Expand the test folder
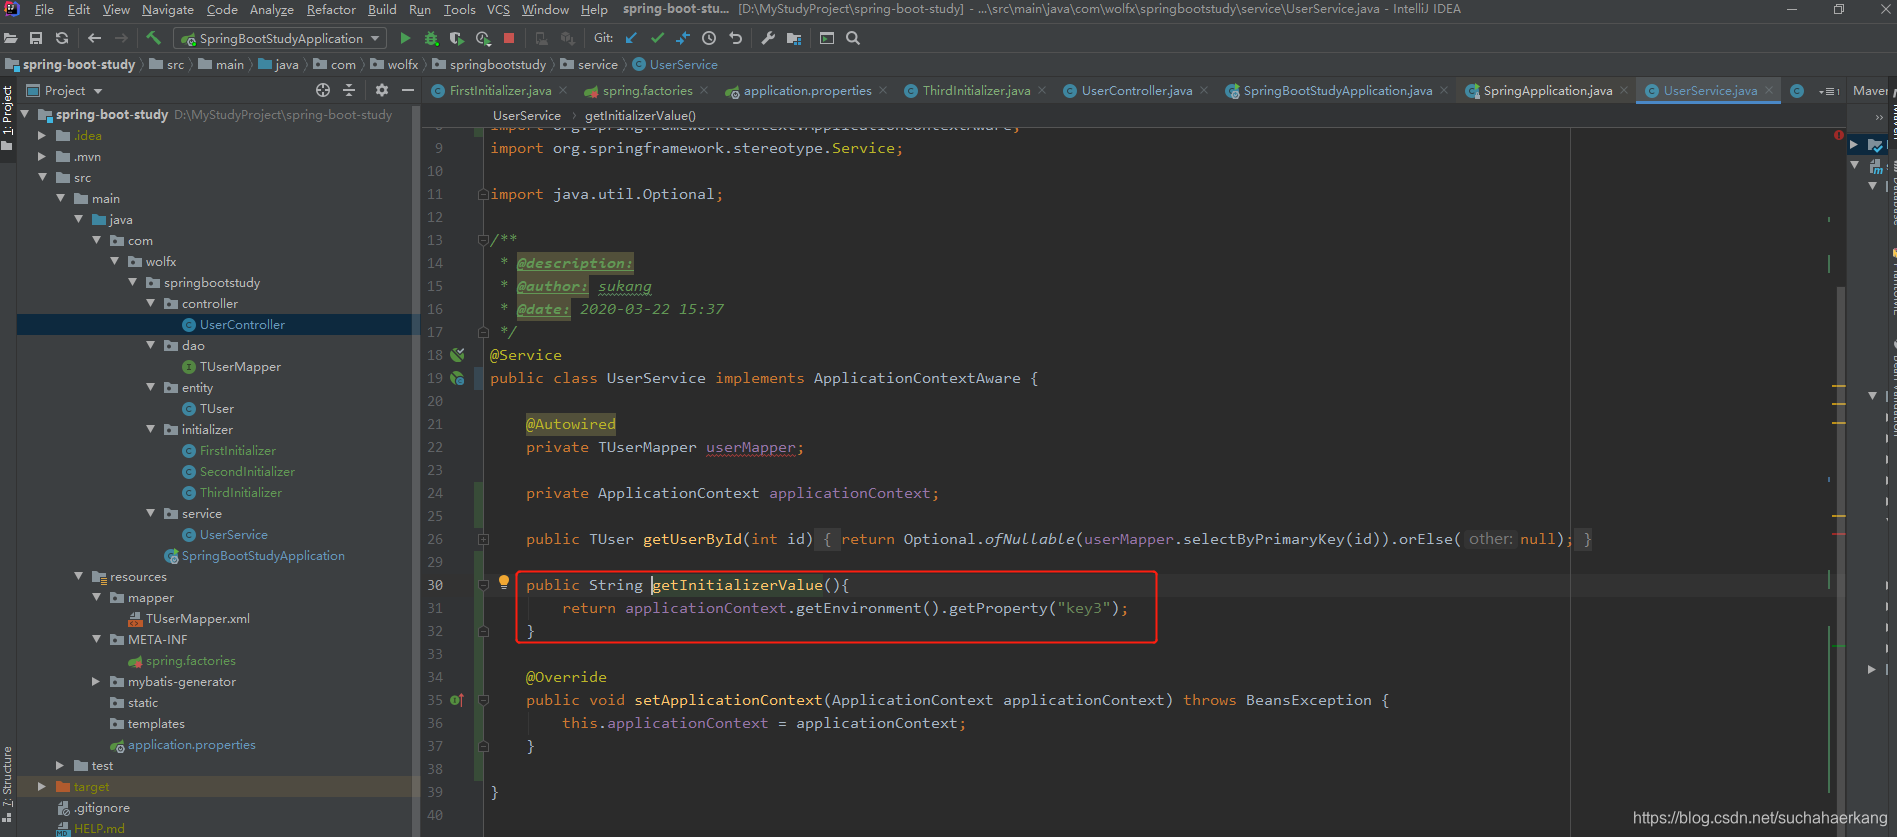The height and width of the screenshot is (837, 1897). 60,765
